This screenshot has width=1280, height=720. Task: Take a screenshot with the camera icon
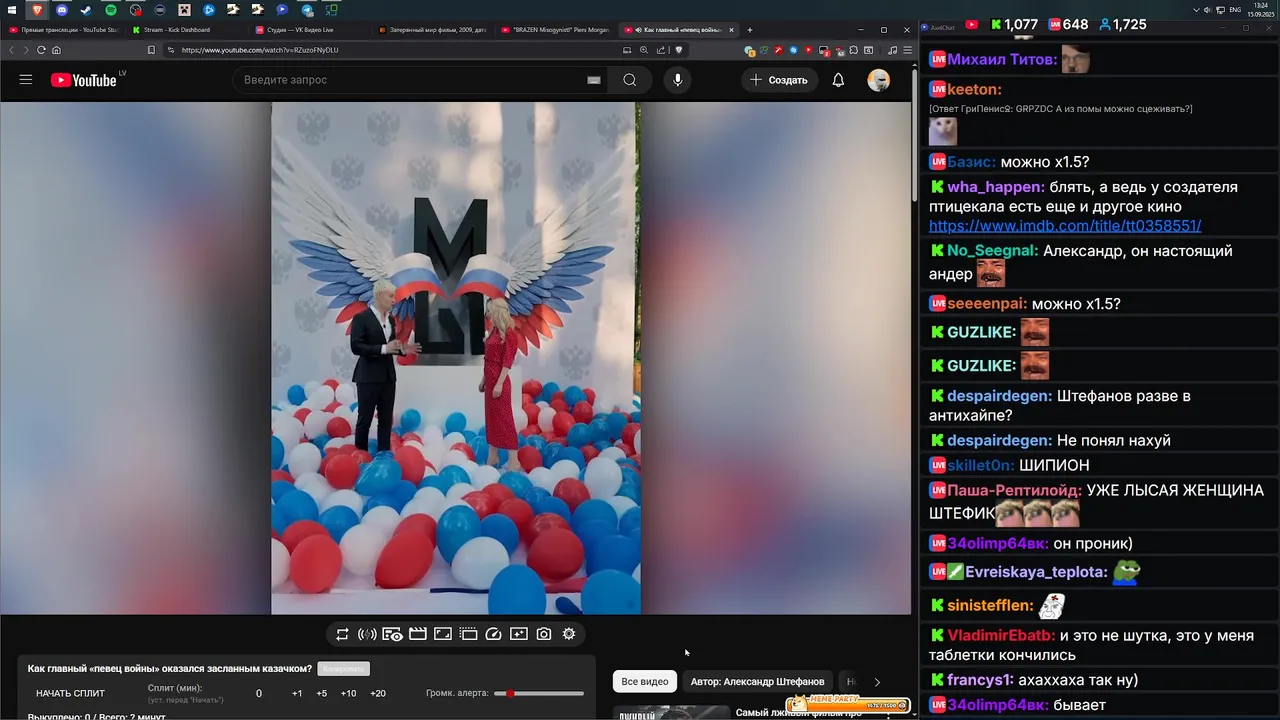(544, 634)
